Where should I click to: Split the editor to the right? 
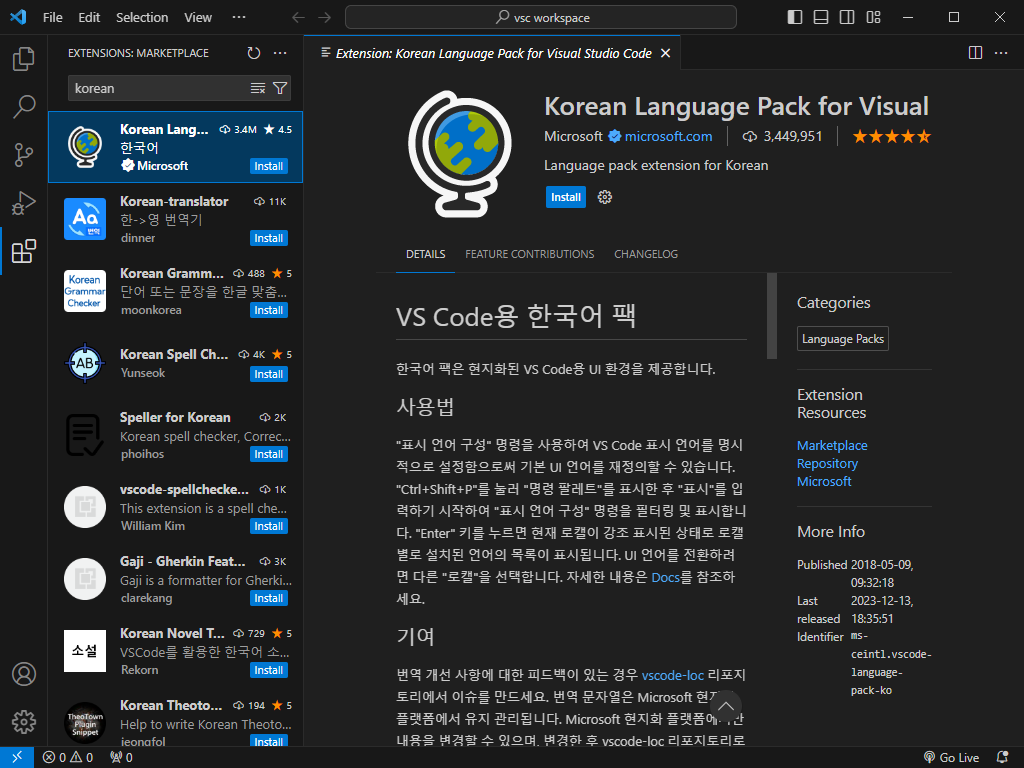pyautogui.click(x=975, y=53)
